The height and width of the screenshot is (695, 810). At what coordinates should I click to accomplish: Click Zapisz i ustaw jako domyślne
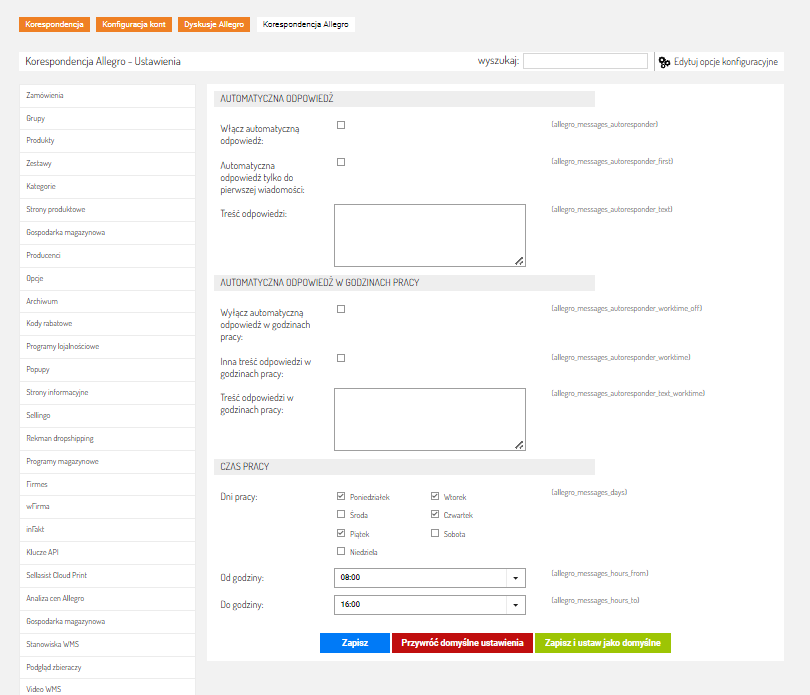[603, 643]
